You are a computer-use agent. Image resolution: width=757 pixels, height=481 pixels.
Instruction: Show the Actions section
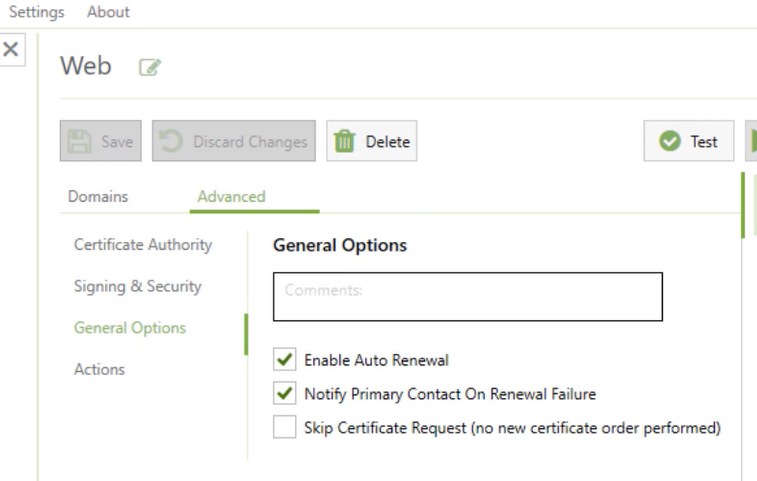coord(99,369)
